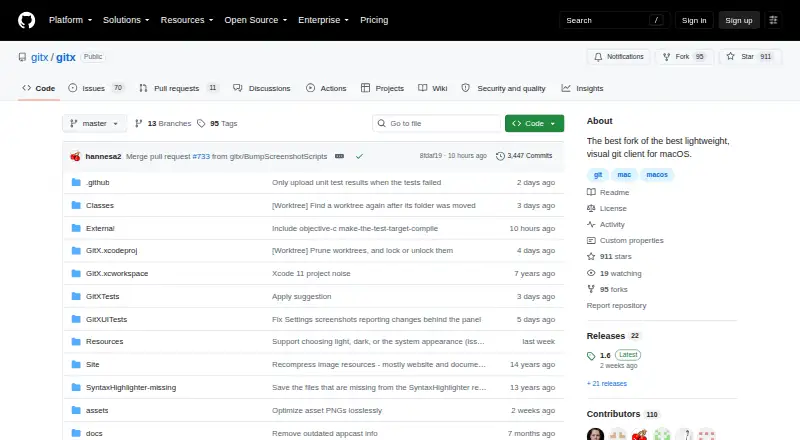The height and width of the screenshot is (440, 800).
Task: Select the Code tab
Action: pyautogui.click(x=39, y=88)
